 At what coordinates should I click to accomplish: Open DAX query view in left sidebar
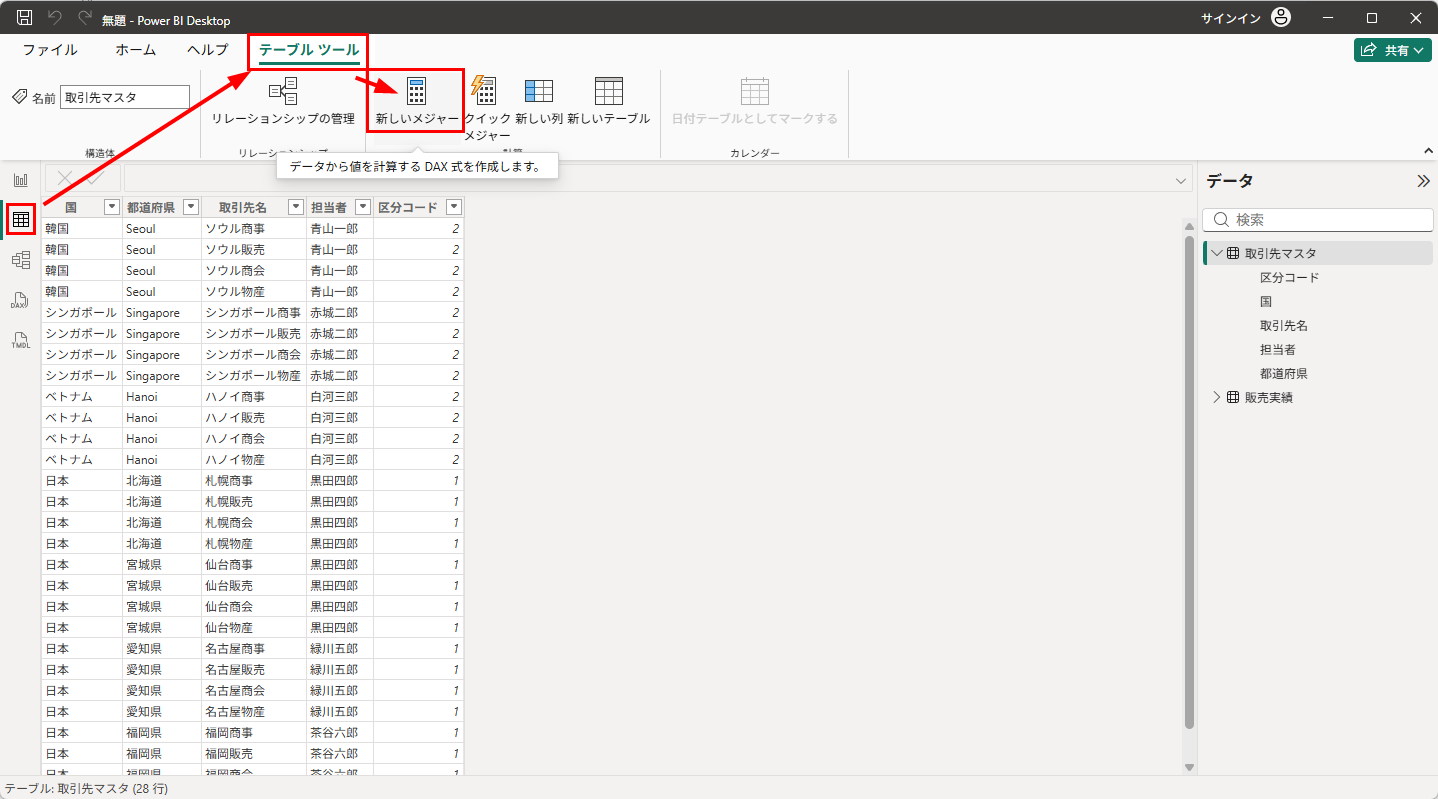(x=20, y=300)
